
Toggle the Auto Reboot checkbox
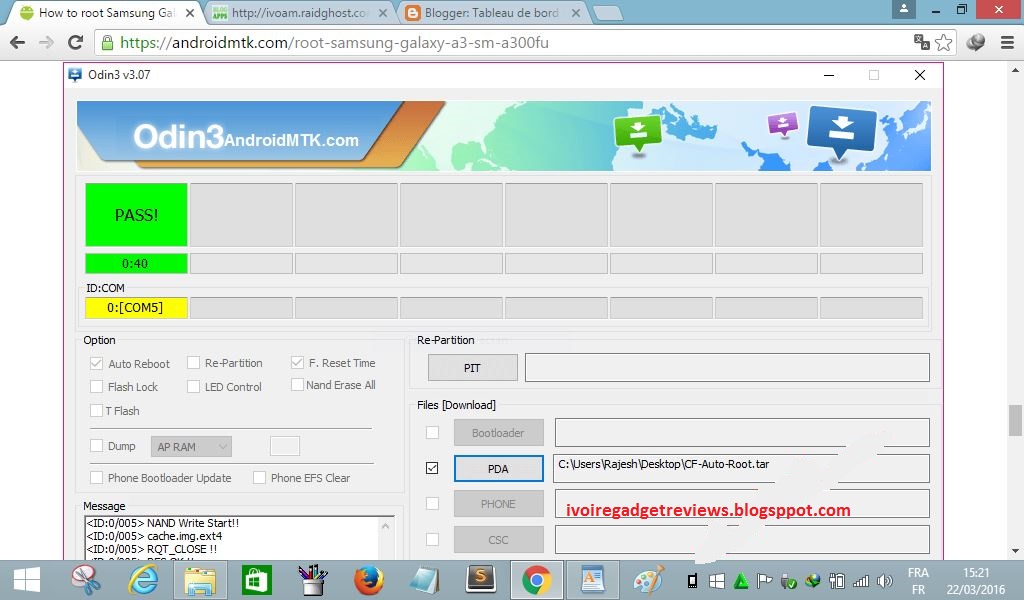(x=96, y=363)
